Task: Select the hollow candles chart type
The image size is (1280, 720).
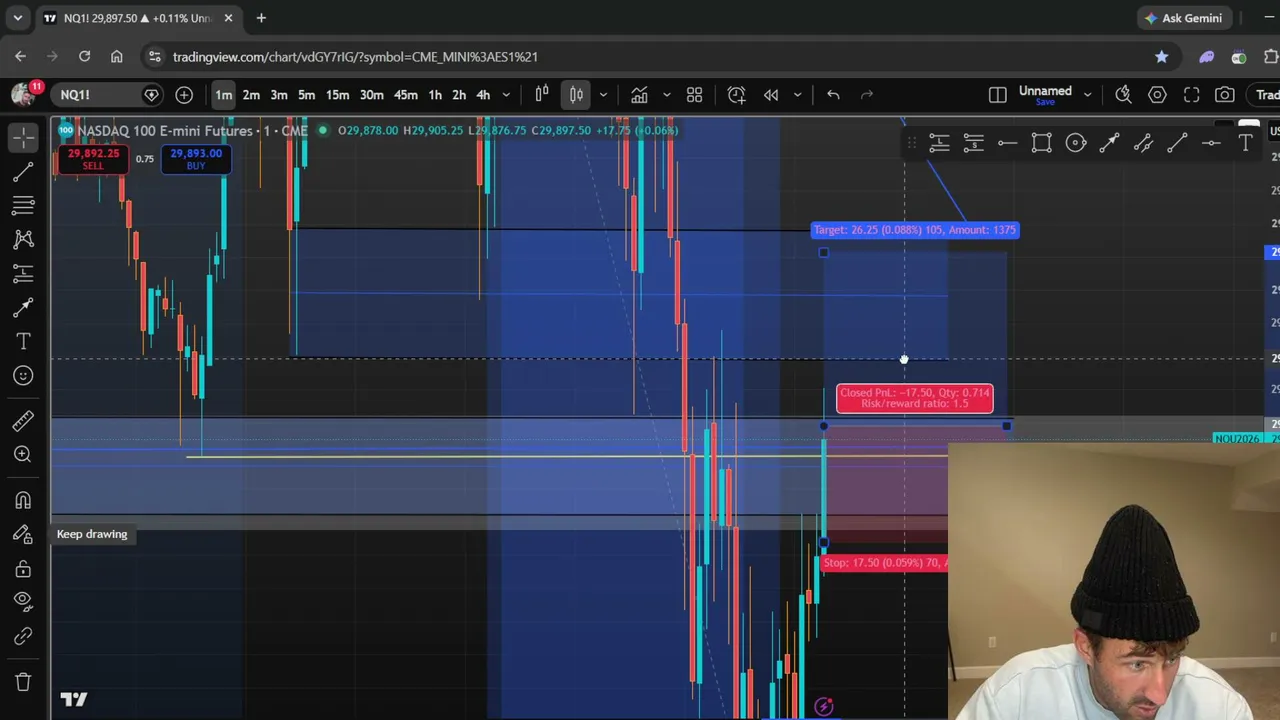Action: click(542, 95)
